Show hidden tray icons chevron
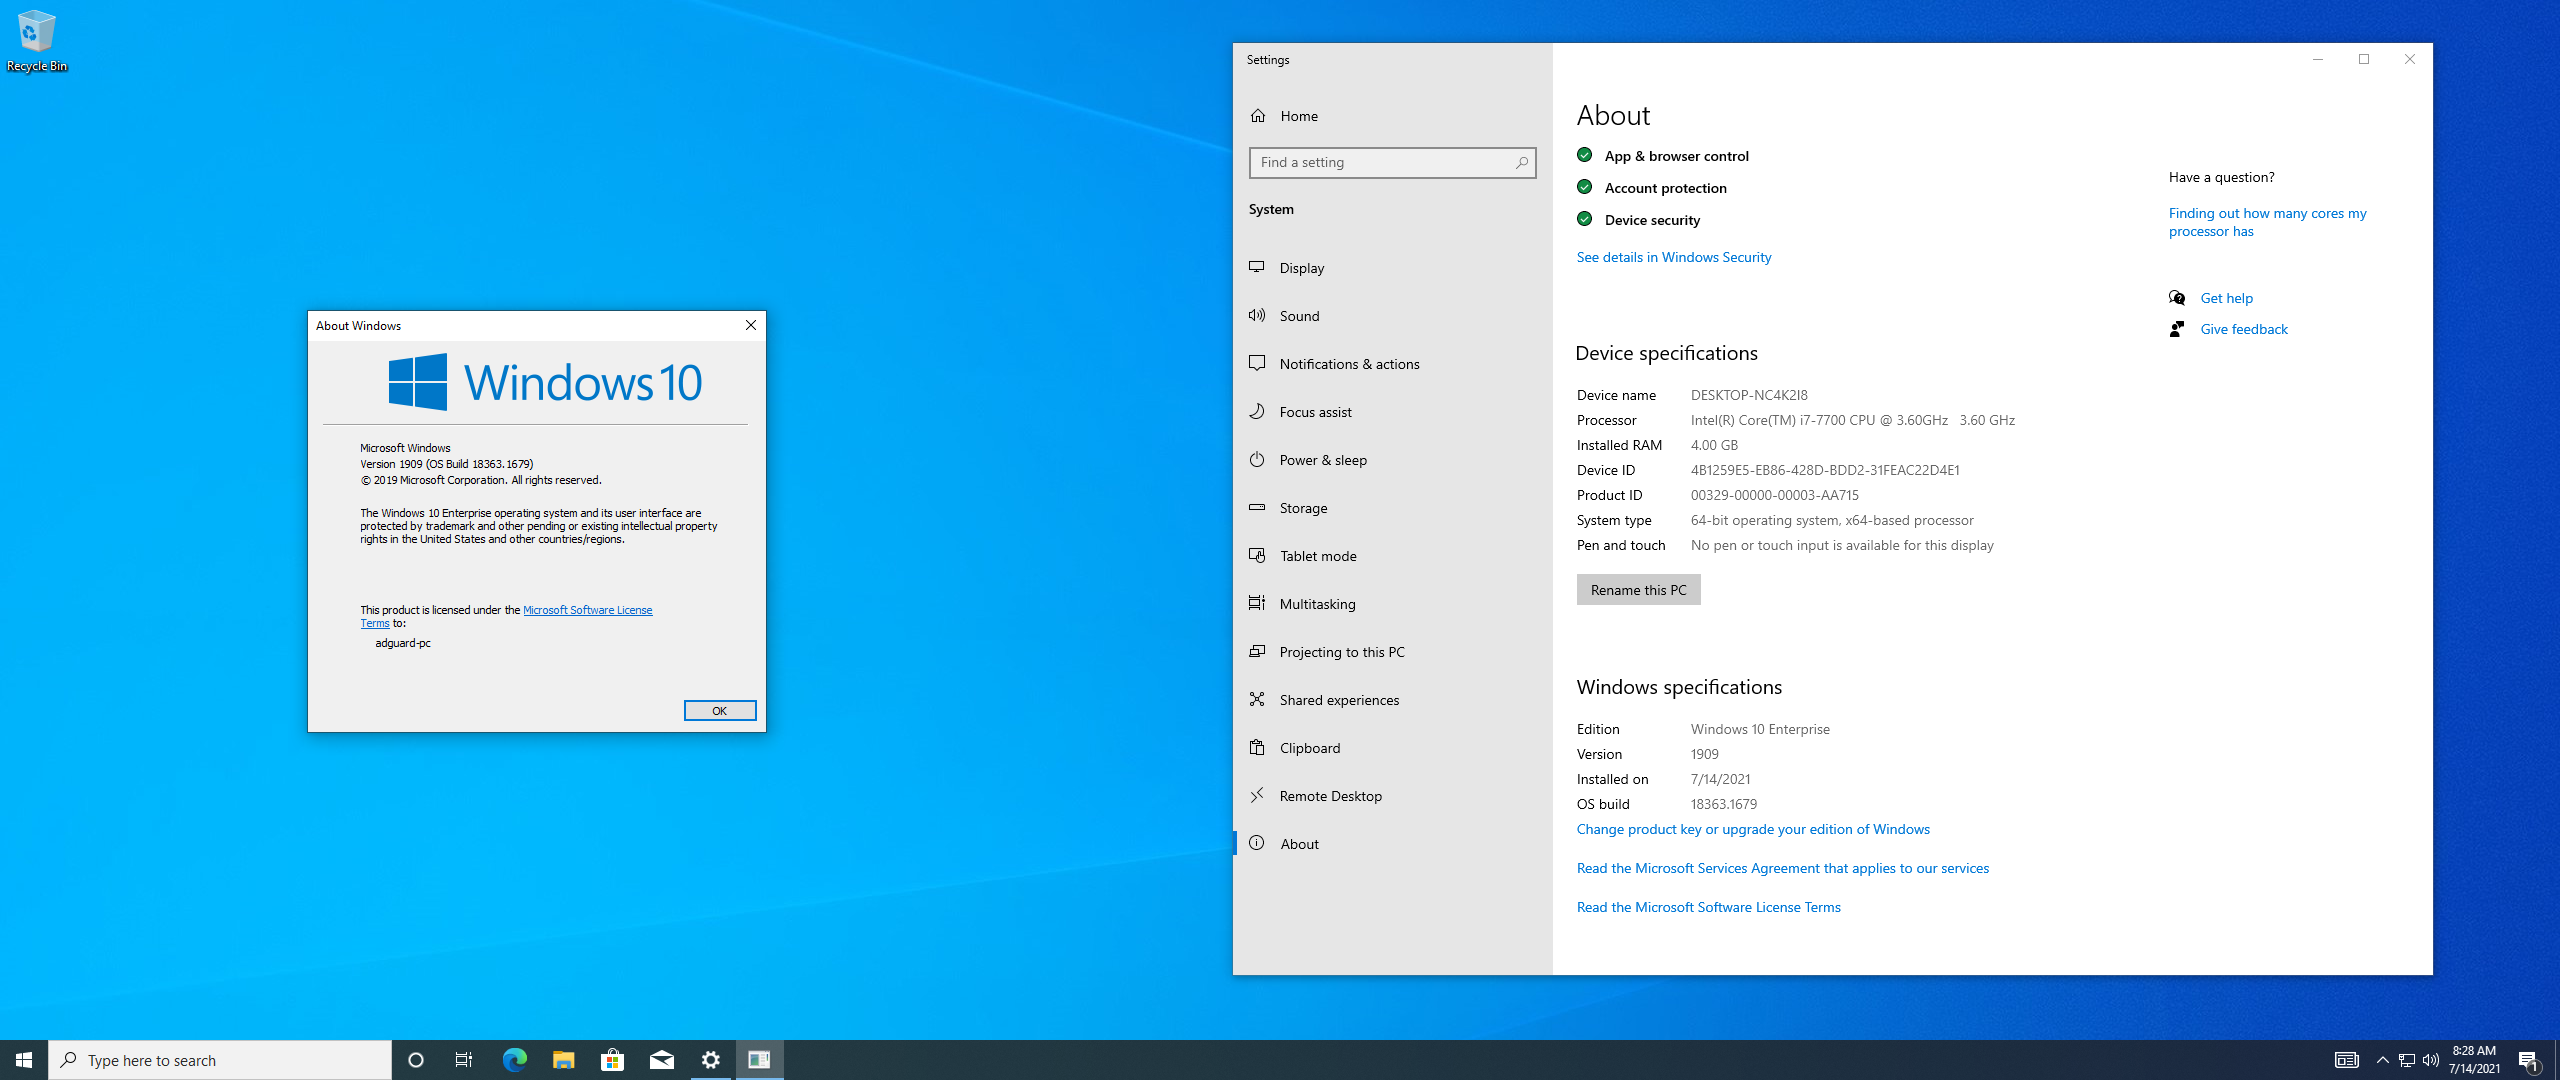This screenshot has height=1080, width=2560. tap(2382, 1060)
